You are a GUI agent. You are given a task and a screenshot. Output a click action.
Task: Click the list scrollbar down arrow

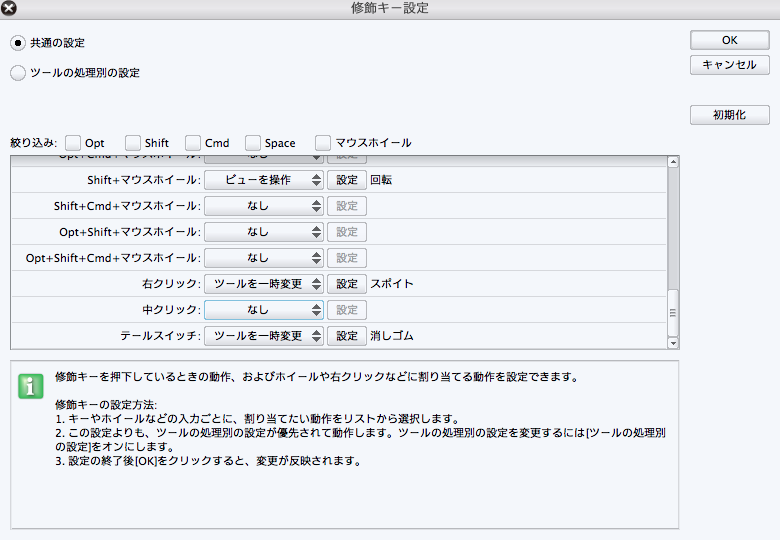coord(673,341)
